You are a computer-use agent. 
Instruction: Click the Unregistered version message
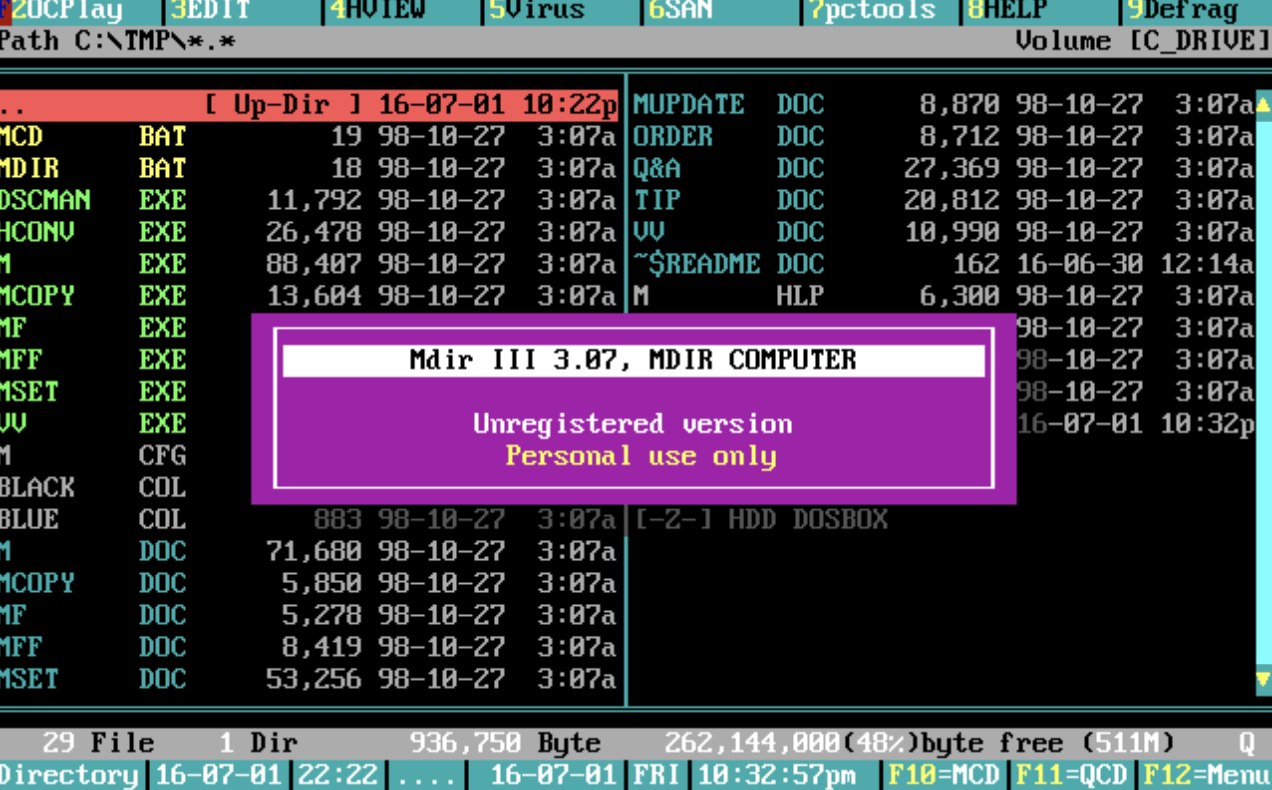(633, 424)
